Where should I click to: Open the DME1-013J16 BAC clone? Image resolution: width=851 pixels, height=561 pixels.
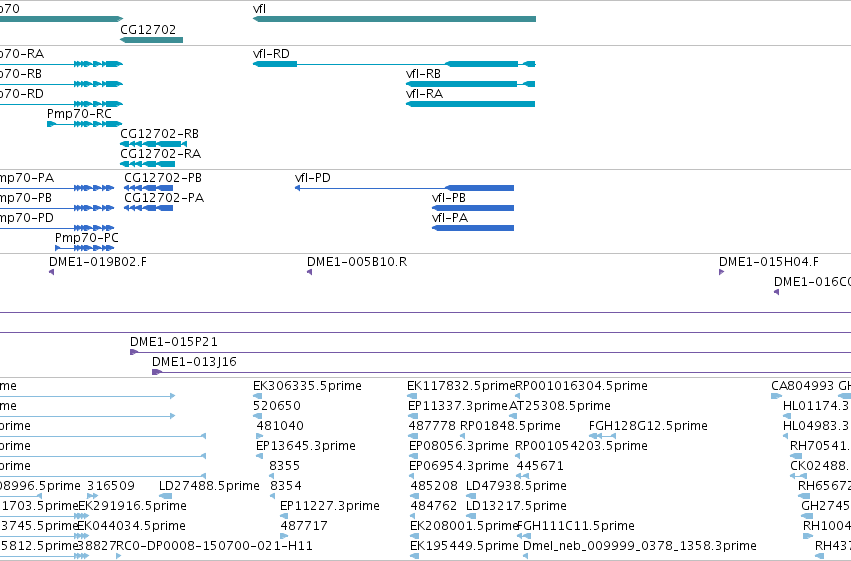tap(194, 362)
